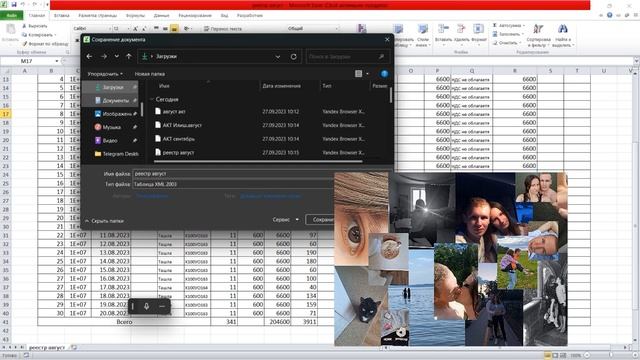Image resolution: width=640 pixels, height=360 pixels.
Task: Go forward in the save dialog
Action: click(104, 56)
